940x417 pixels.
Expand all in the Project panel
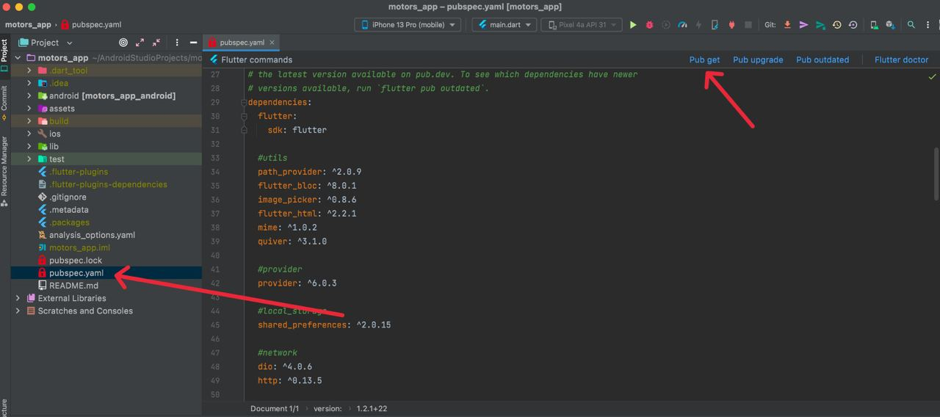[x=140, y=43]
